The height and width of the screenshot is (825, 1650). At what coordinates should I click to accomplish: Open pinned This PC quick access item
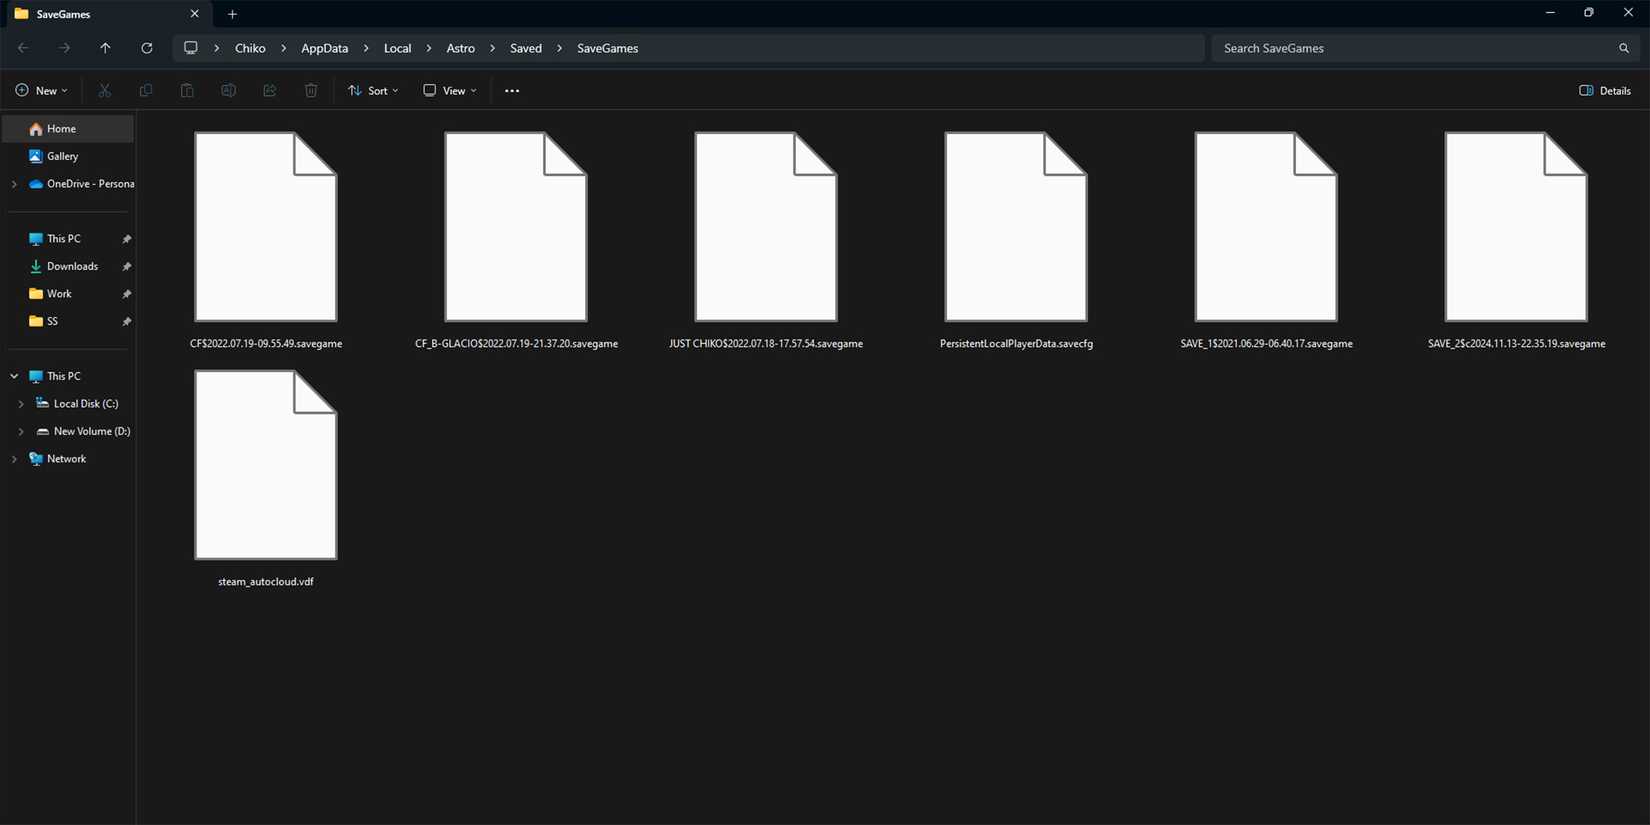click(x=68, y=239)
